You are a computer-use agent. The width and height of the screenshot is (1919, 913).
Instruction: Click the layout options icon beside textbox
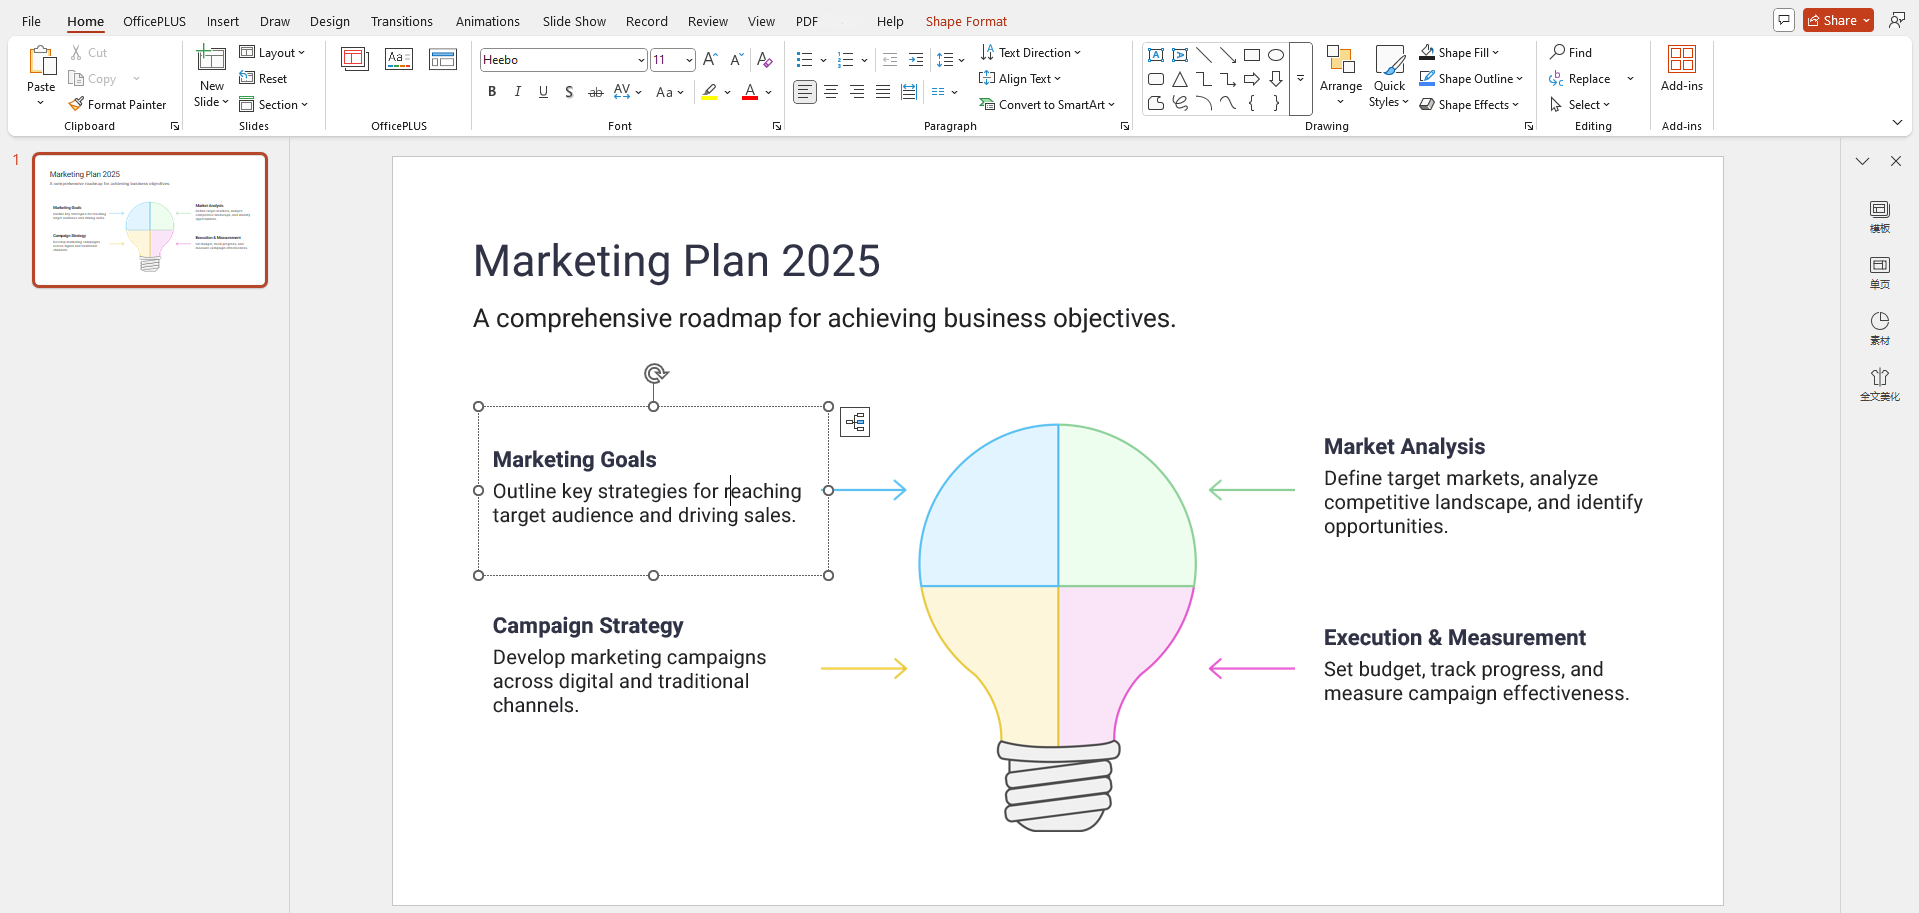[855, 422]
